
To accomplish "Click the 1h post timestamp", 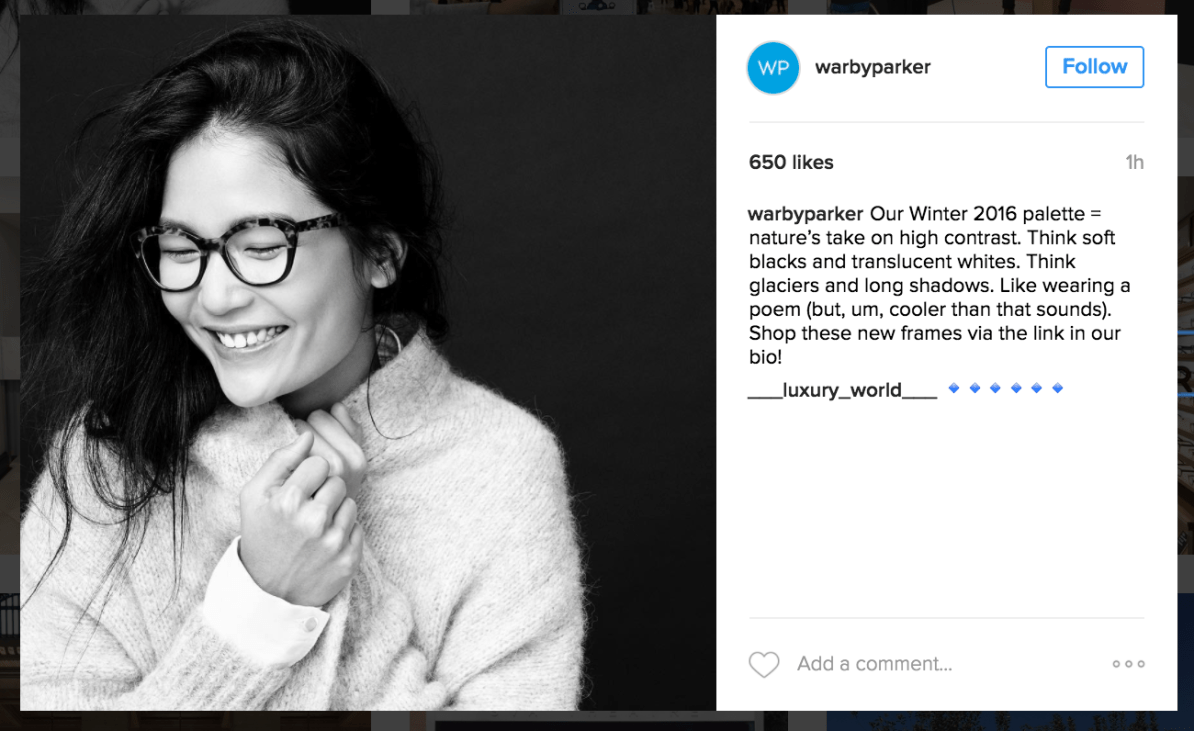I will tap(1135, 162).
